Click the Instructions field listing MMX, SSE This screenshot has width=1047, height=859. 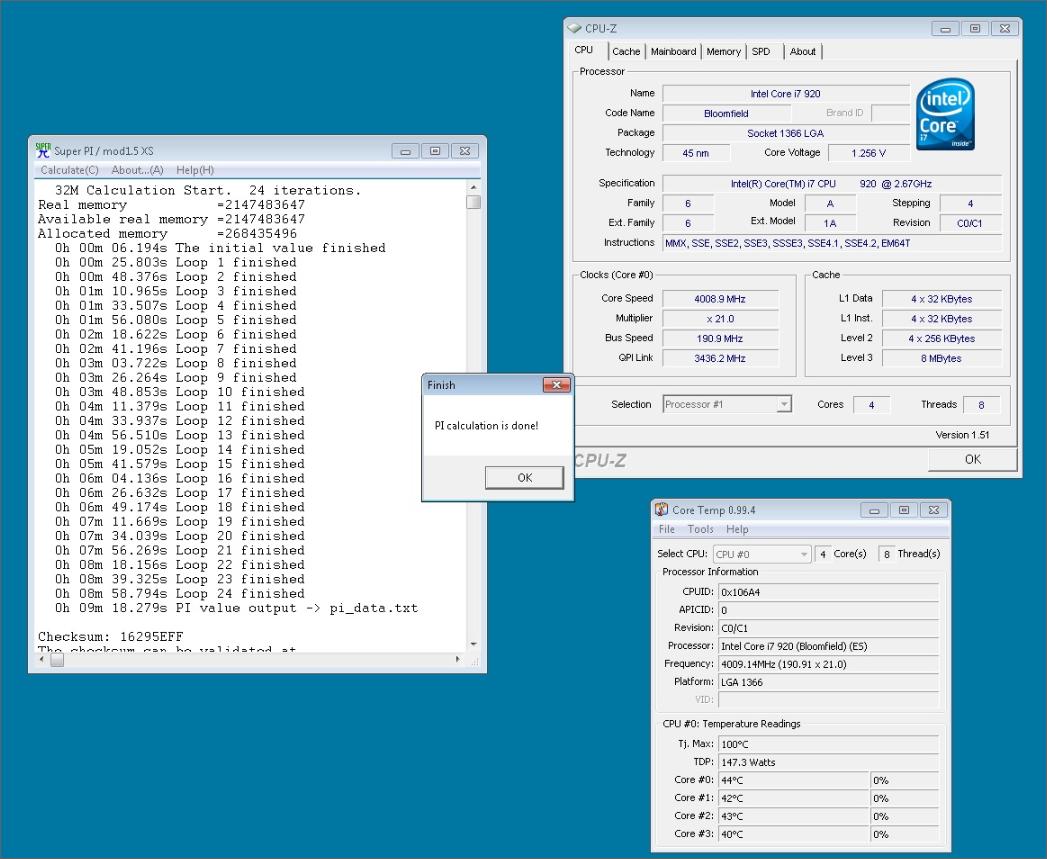point(832,243)
